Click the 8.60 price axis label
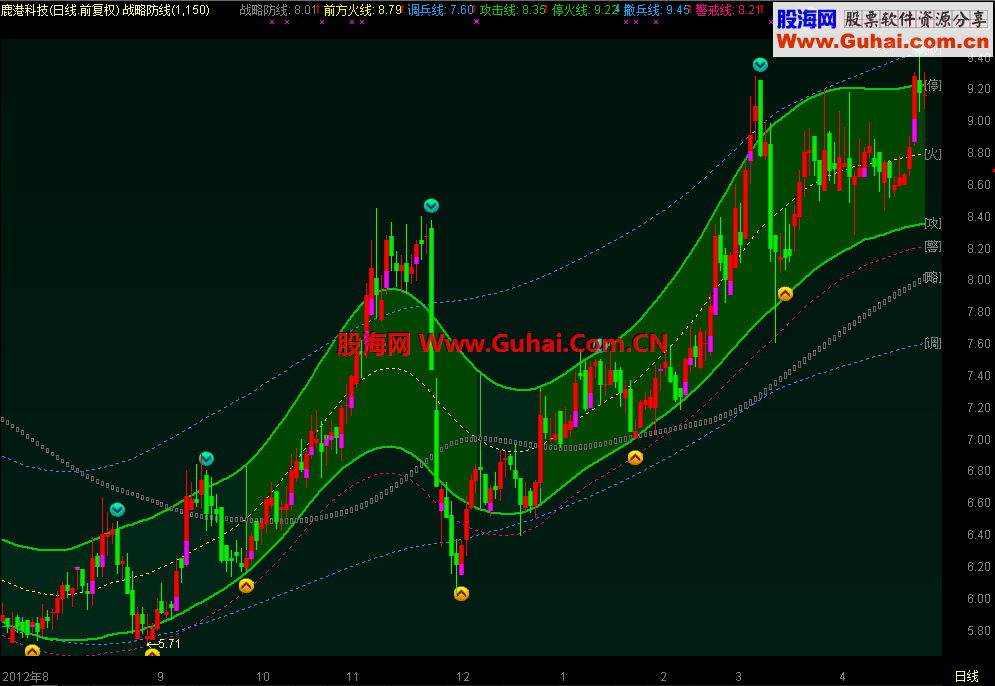 pos(979,185)
